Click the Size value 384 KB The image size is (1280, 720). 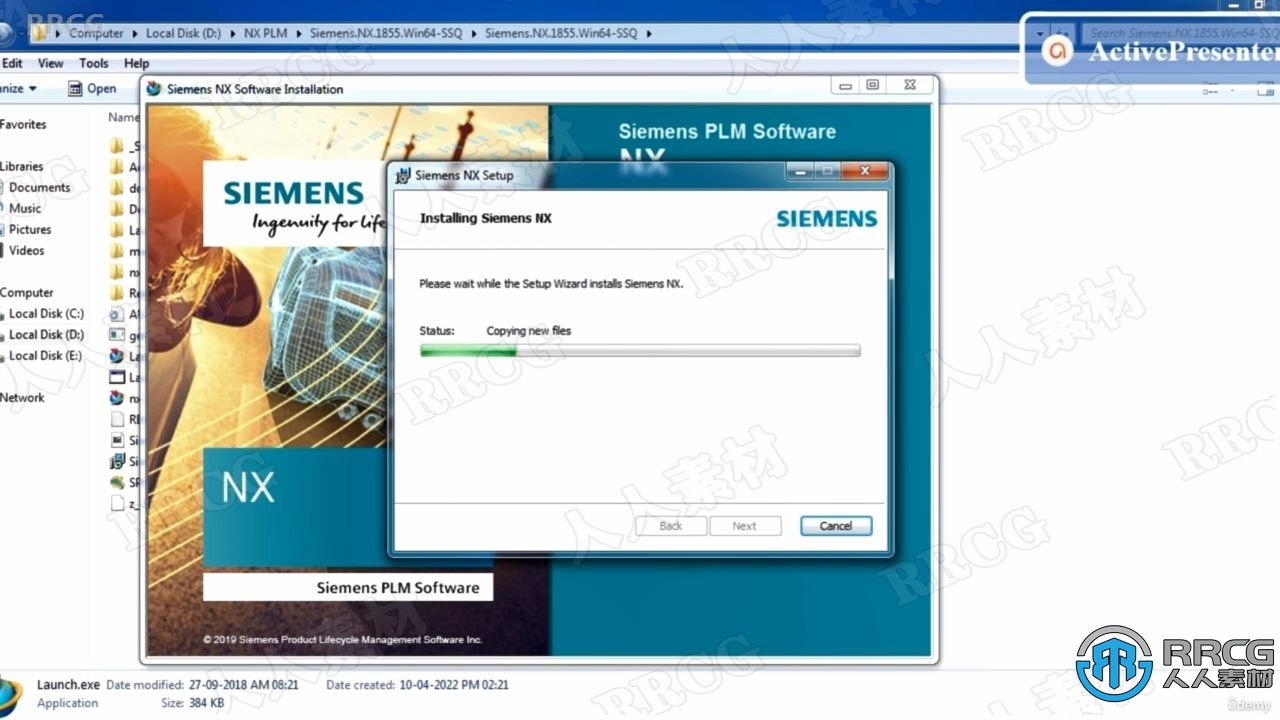click(x=206, y=703)
